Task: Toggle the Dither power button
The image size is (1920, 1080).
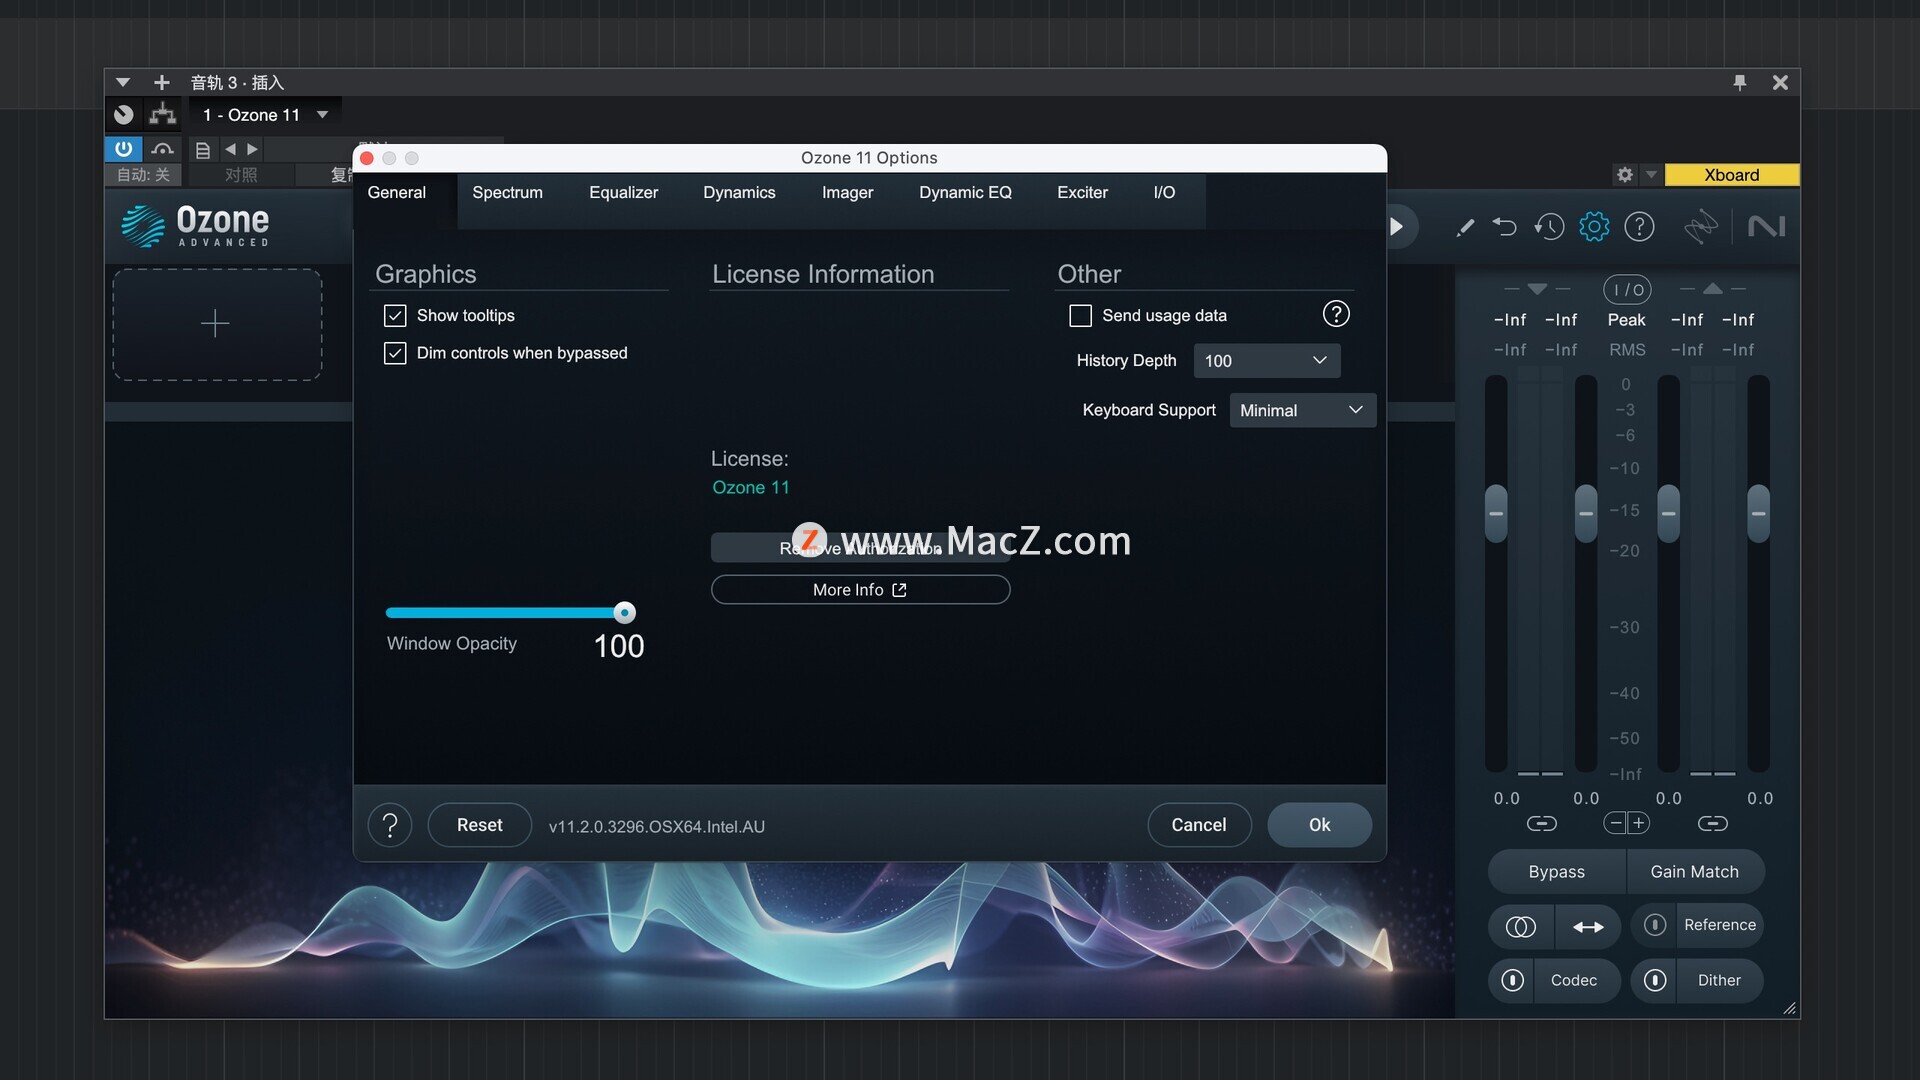Action: [x=1655, y=980]
